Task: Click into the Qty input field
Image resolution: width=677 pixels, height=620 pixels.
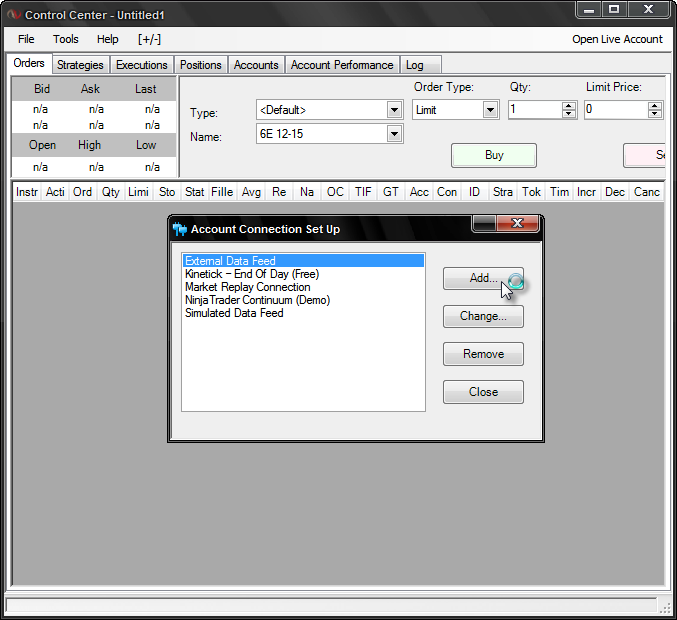Action: (535, 110)
